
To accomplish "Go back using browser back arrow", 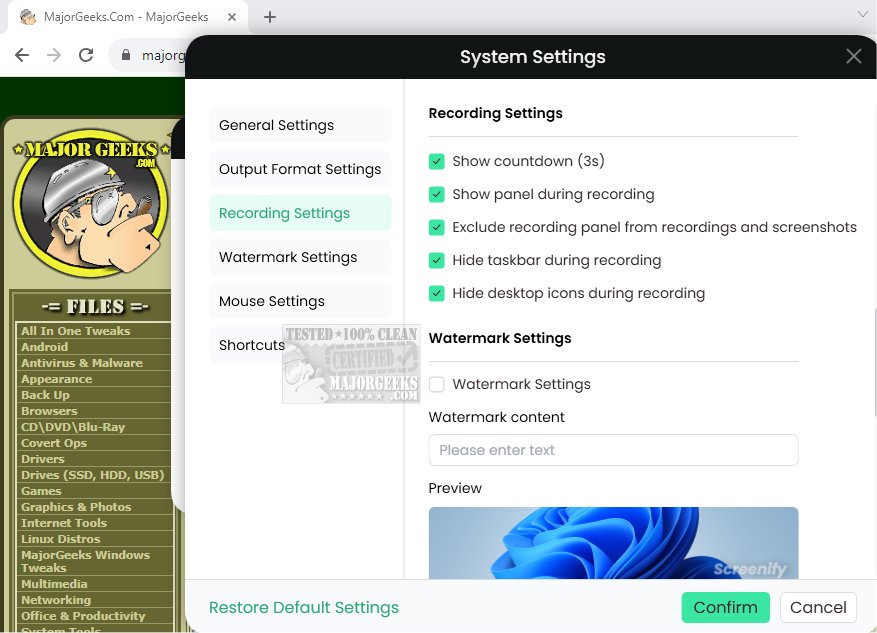I will point(22,55).
